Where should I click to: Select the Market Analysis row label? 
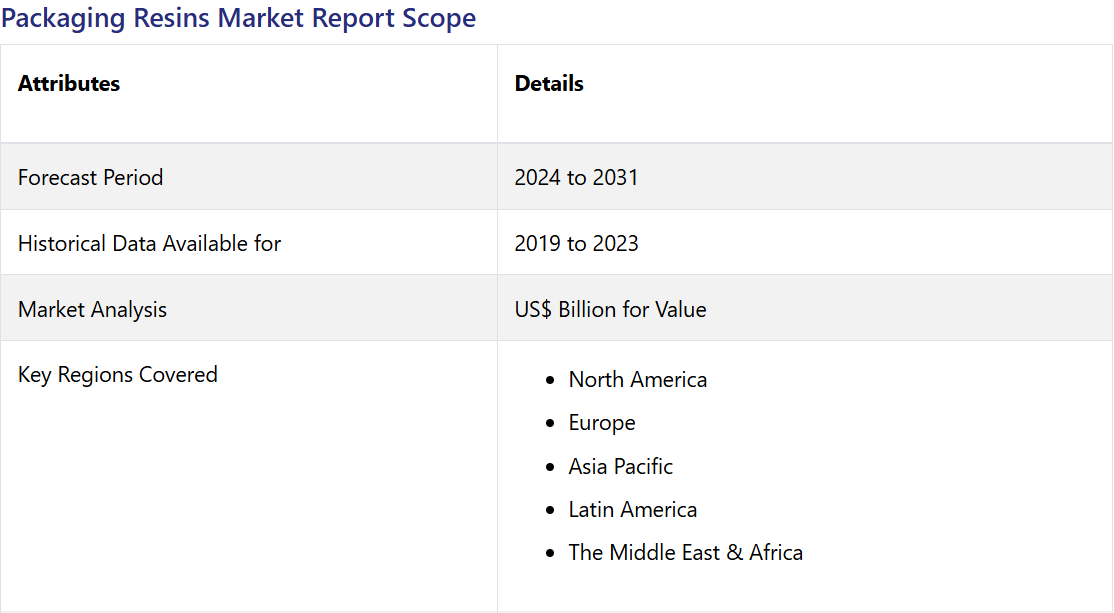click(92, 309)
